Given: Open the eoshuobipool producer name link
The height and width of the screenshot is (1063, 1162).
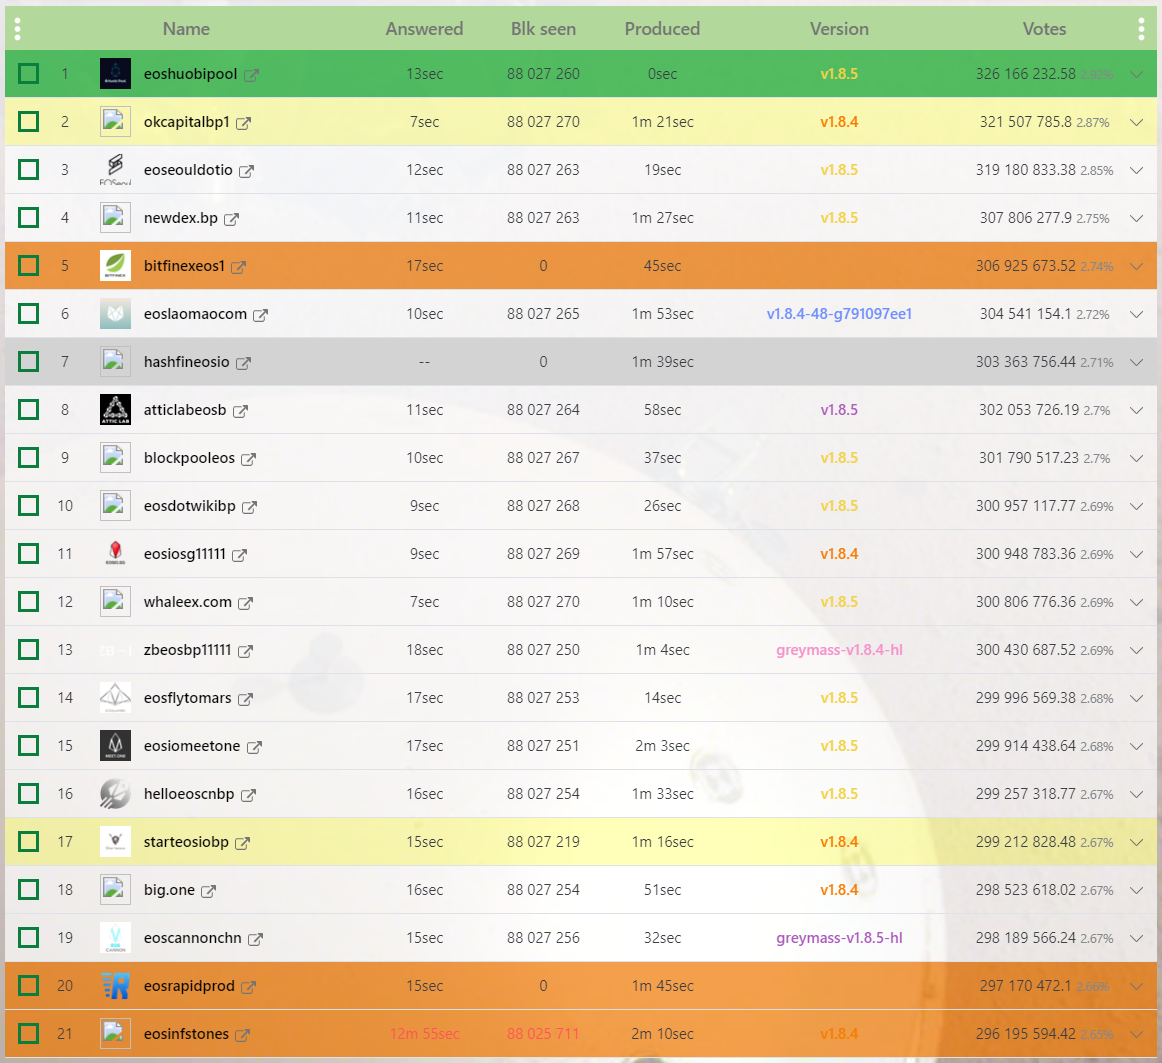Looking at the screenshot, I should click(x=190, y=73).
